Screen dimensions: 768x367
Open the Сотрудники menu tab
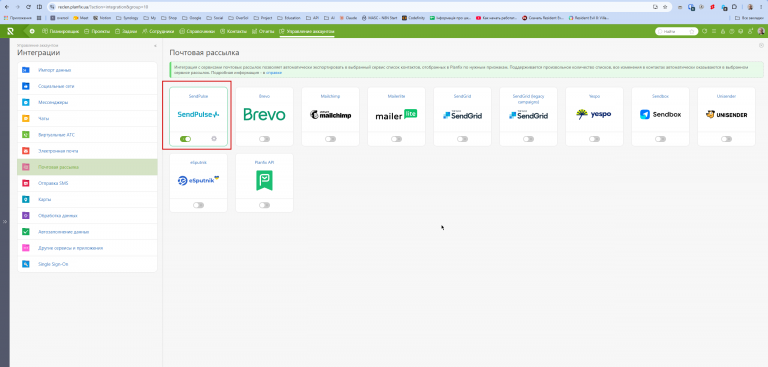pos(158,31)
